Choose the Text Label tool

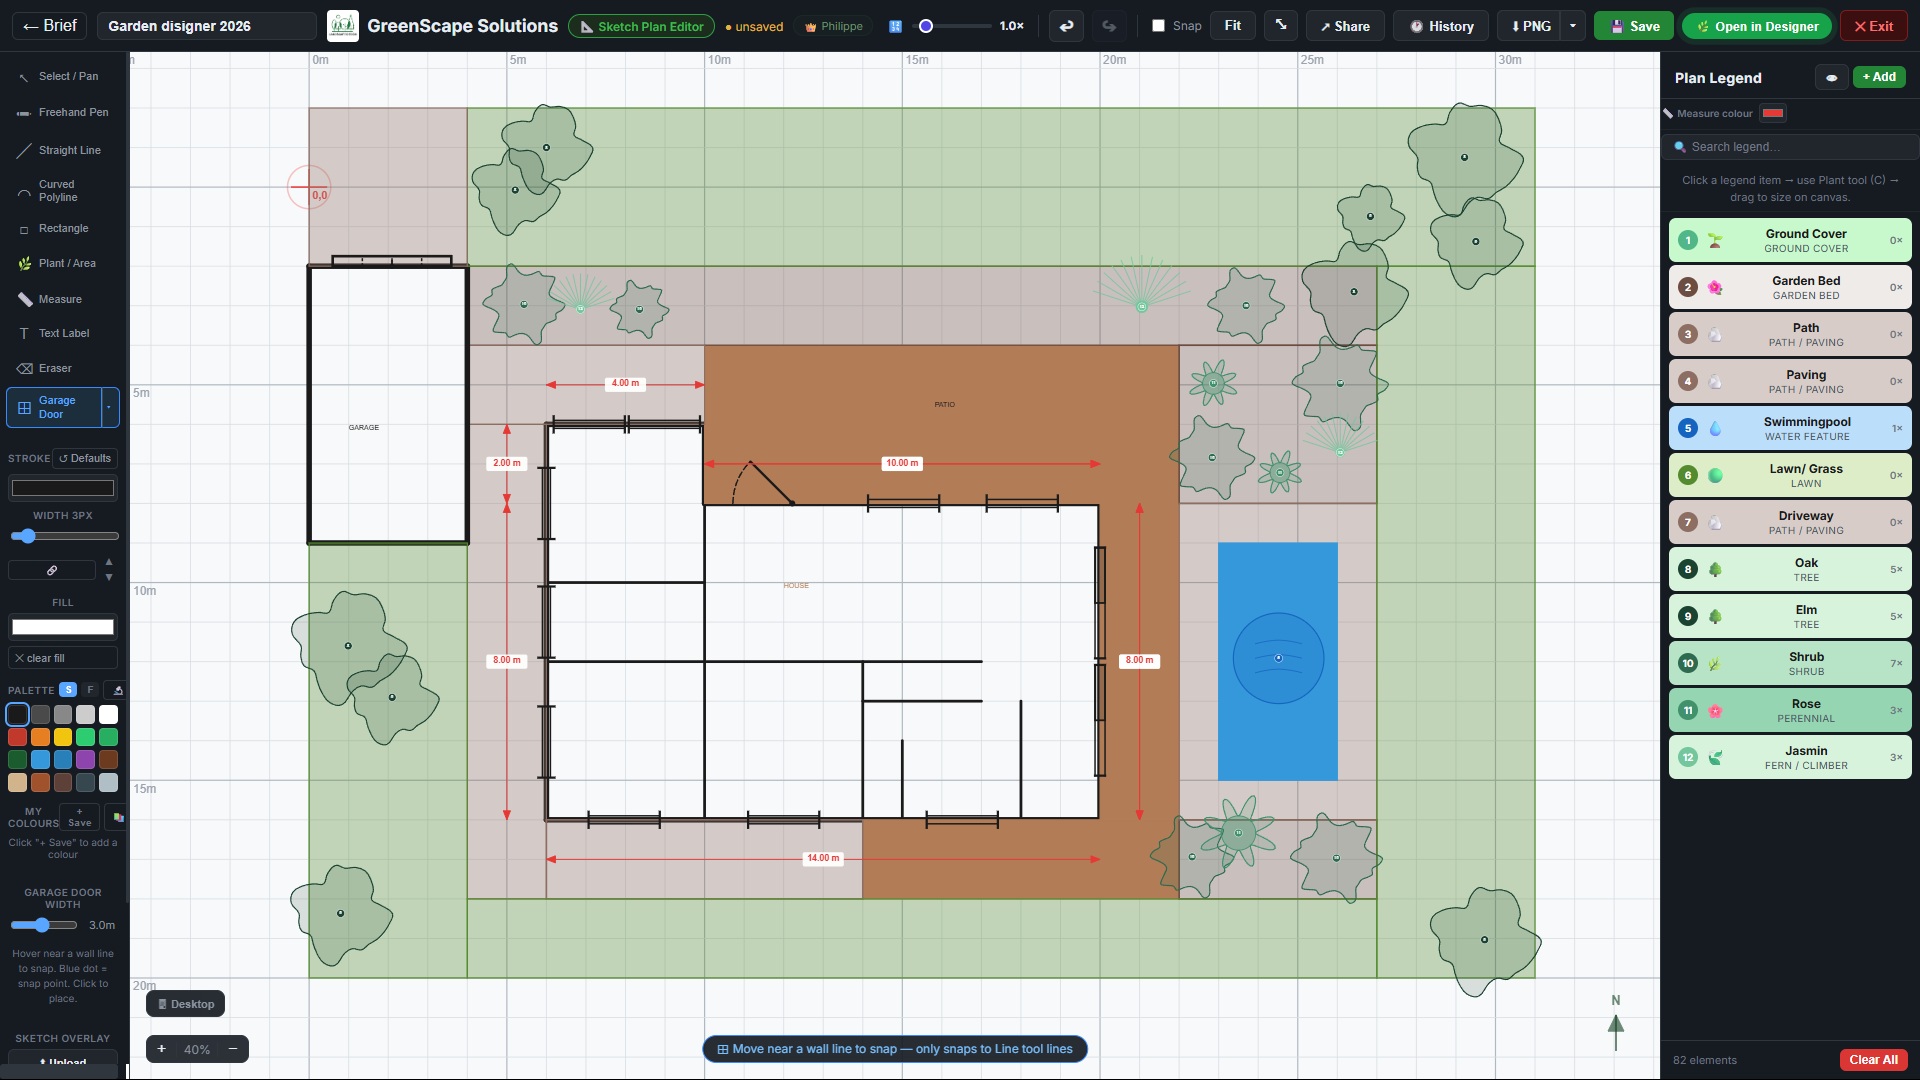[63, 334]
